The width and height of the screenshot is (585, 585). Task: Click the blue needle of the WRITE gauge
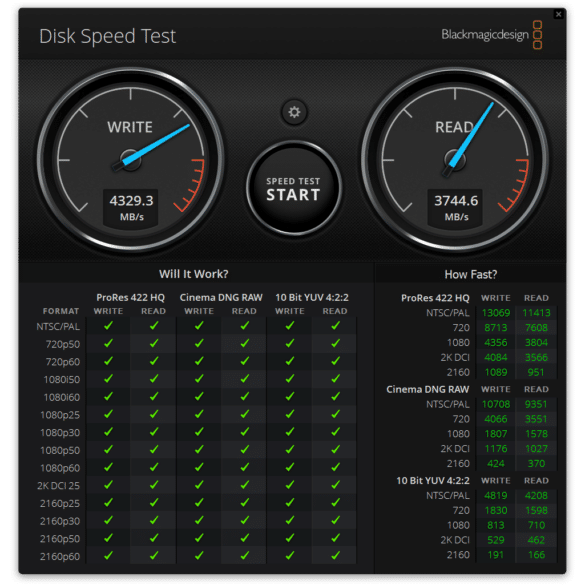[x=157, y=144]
